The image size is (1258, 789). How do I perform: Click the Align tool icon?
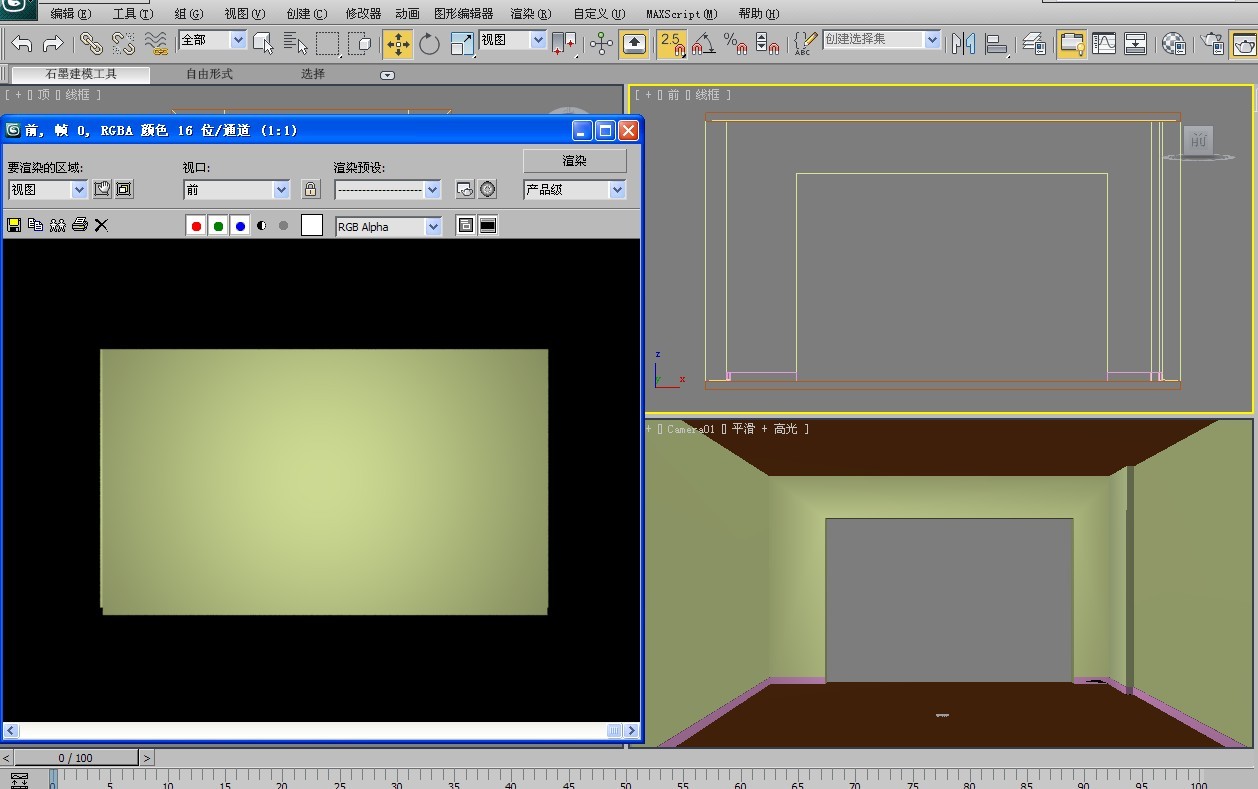(996, 43)
